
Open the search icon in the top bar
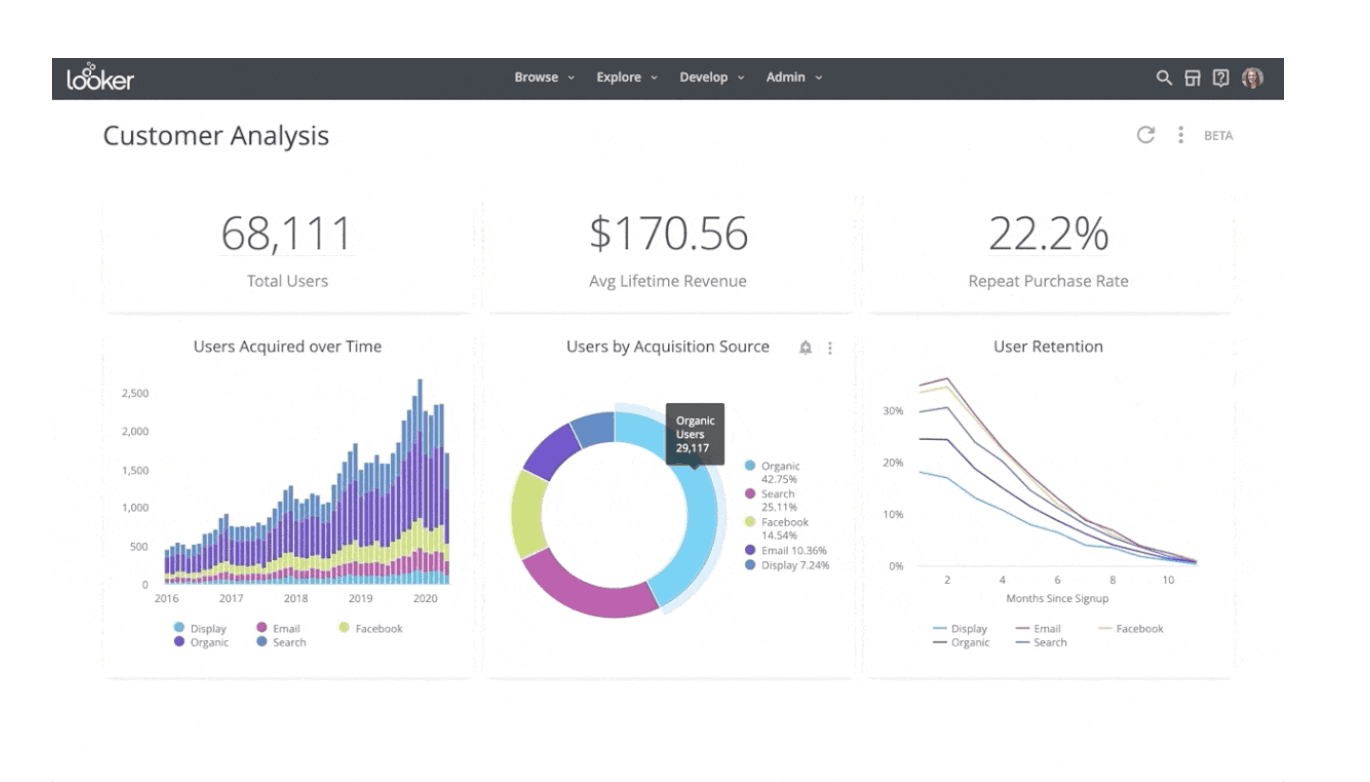[1162, 76]
